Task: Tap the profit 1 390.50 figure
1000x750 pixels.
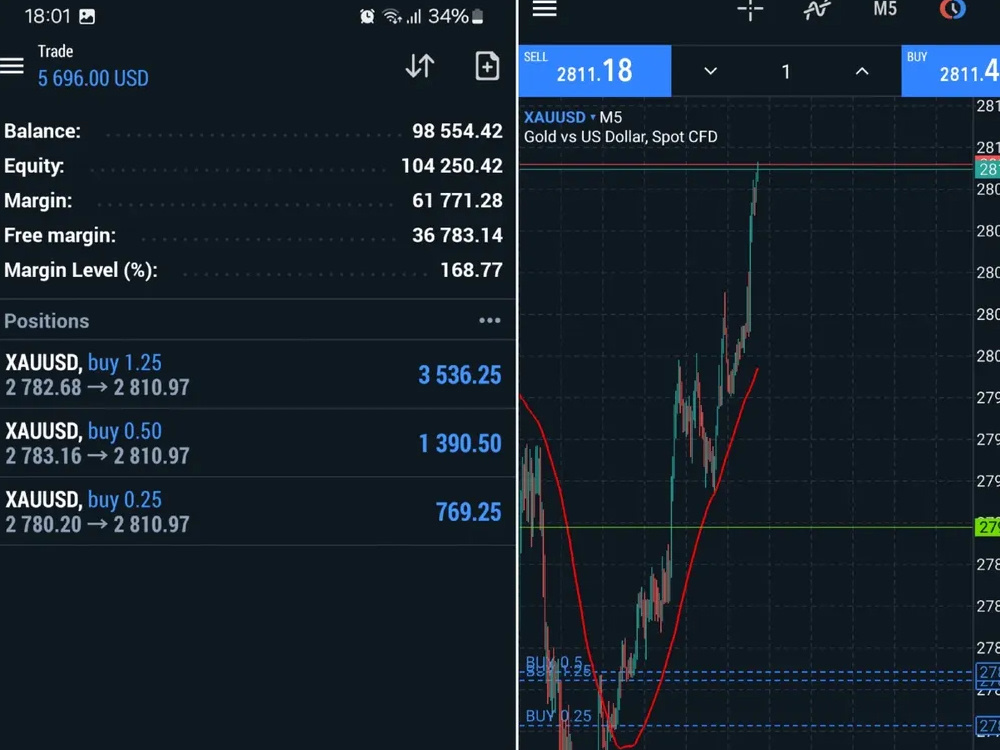Action: point(460,443)
